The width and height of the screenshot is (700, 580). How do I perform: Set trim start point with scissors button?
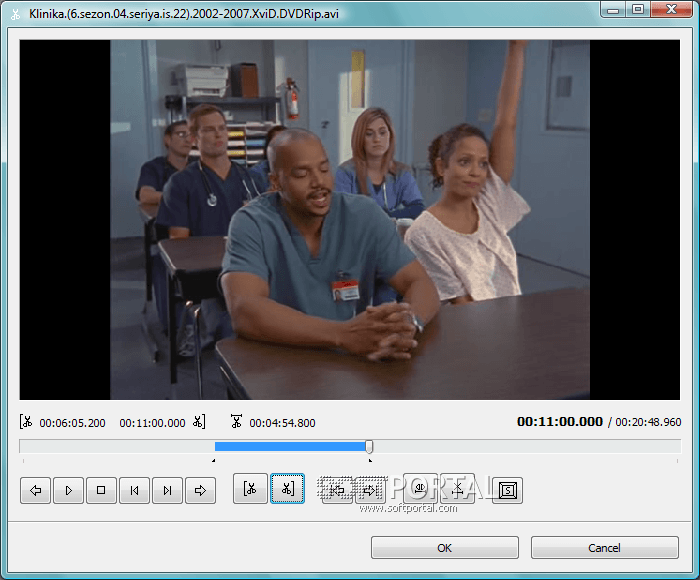tap(250, 488)
